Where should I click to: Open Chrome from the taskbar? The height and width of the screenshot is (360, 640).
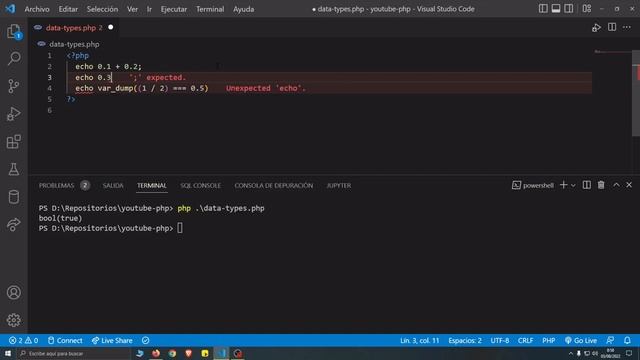(172, 353)
